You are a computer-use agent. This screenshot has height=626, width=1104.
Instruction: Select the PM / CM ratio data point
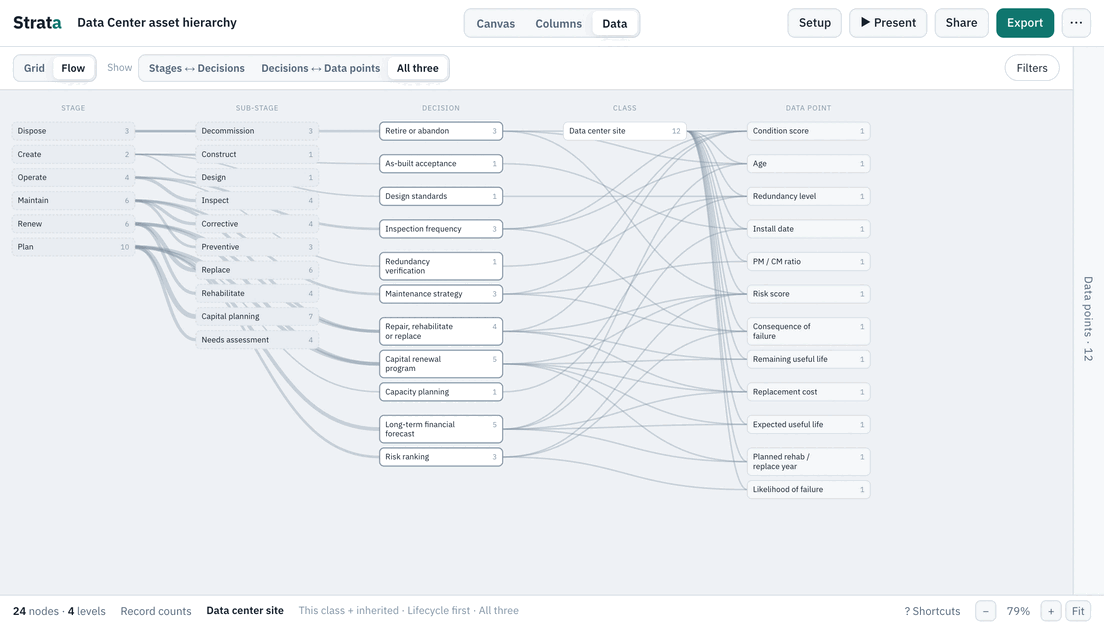(x=808, y=261)
